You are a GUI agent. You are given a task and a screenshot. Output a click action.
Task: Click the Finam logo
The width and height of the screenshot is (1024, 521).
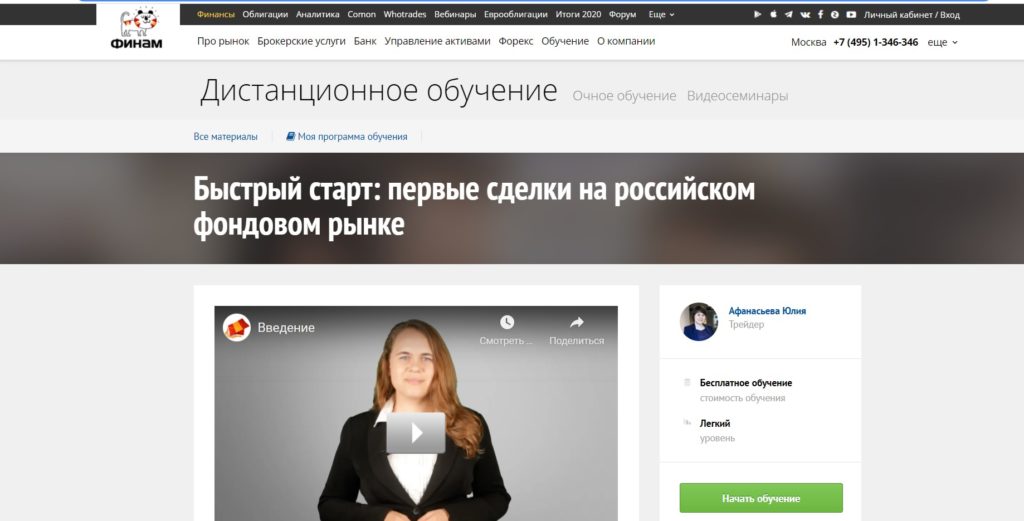pos(136,28)
